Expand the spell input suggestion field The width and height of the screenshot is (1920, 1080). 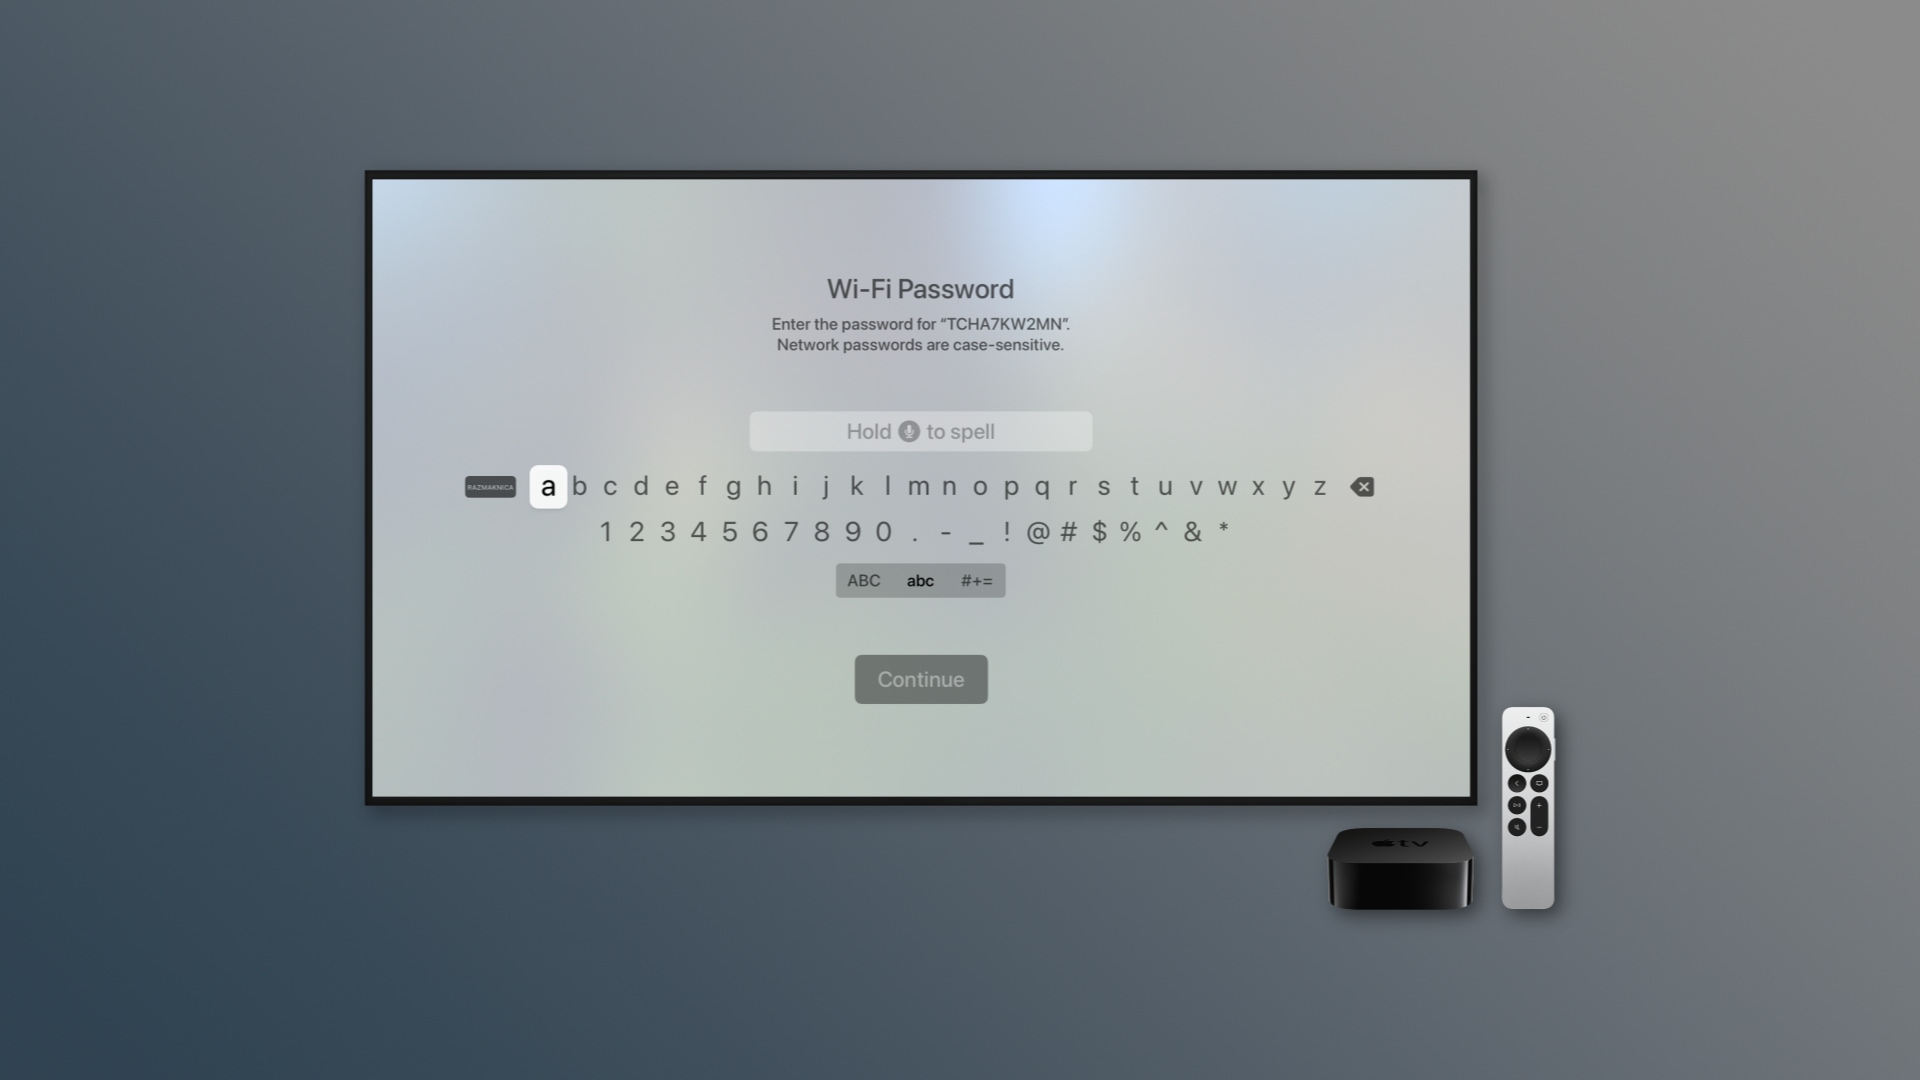point(920,431)
